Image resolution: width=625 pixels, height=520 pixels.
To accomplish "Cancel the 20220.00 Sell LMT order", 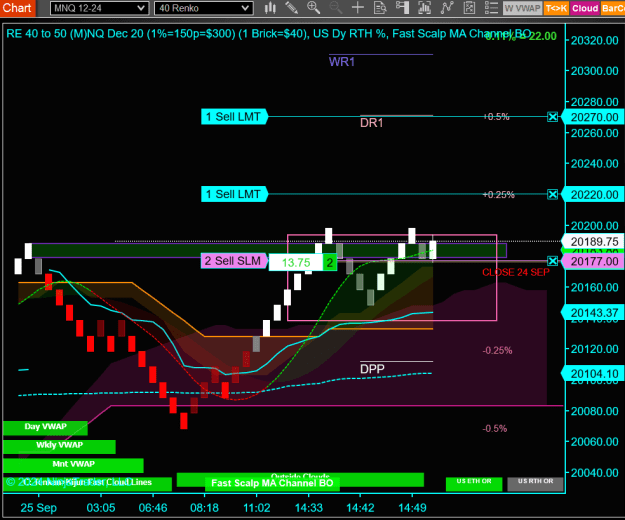I will [552, 194].
